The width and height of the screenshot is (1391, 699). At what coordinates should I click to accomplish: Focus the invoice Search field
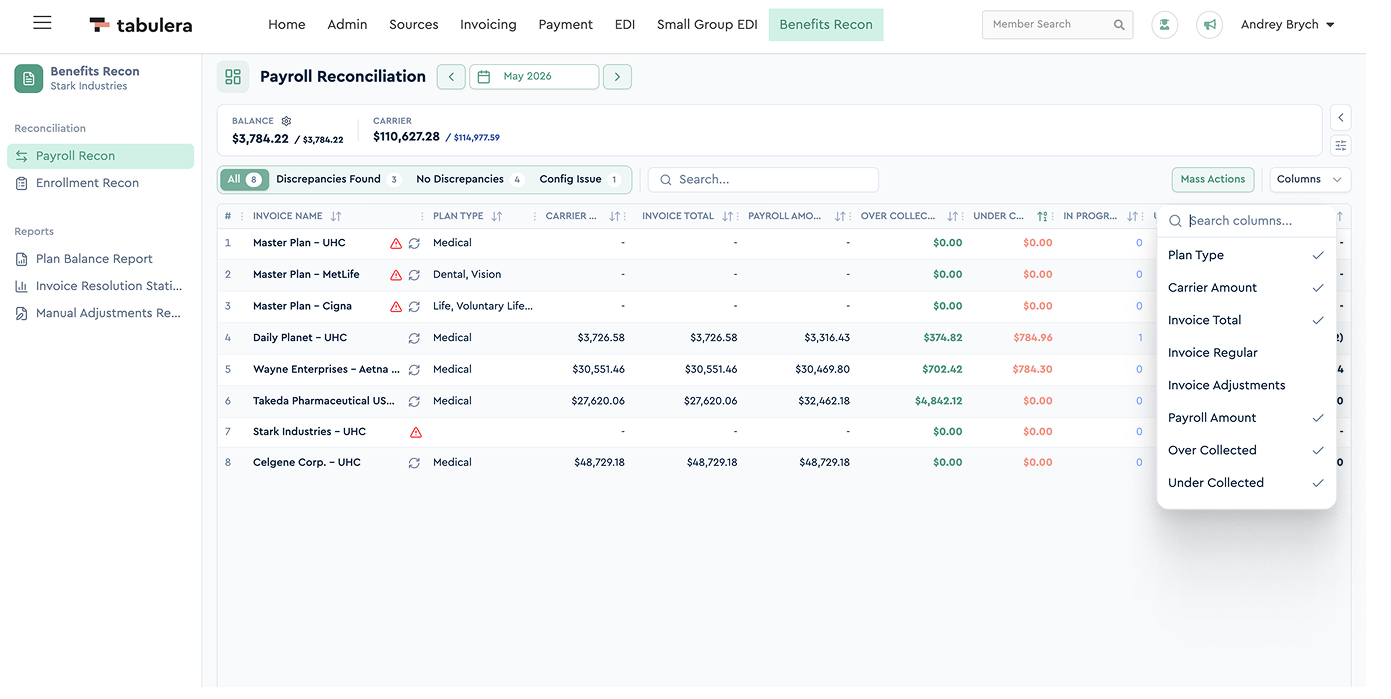pyautogui.click(x=763, y=180)
